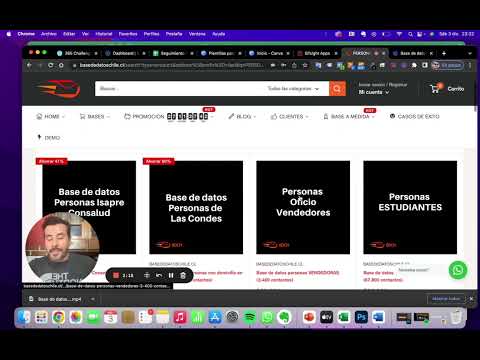Click in the Buscar search field
480x360 pixels.
[x=180, y=89]
